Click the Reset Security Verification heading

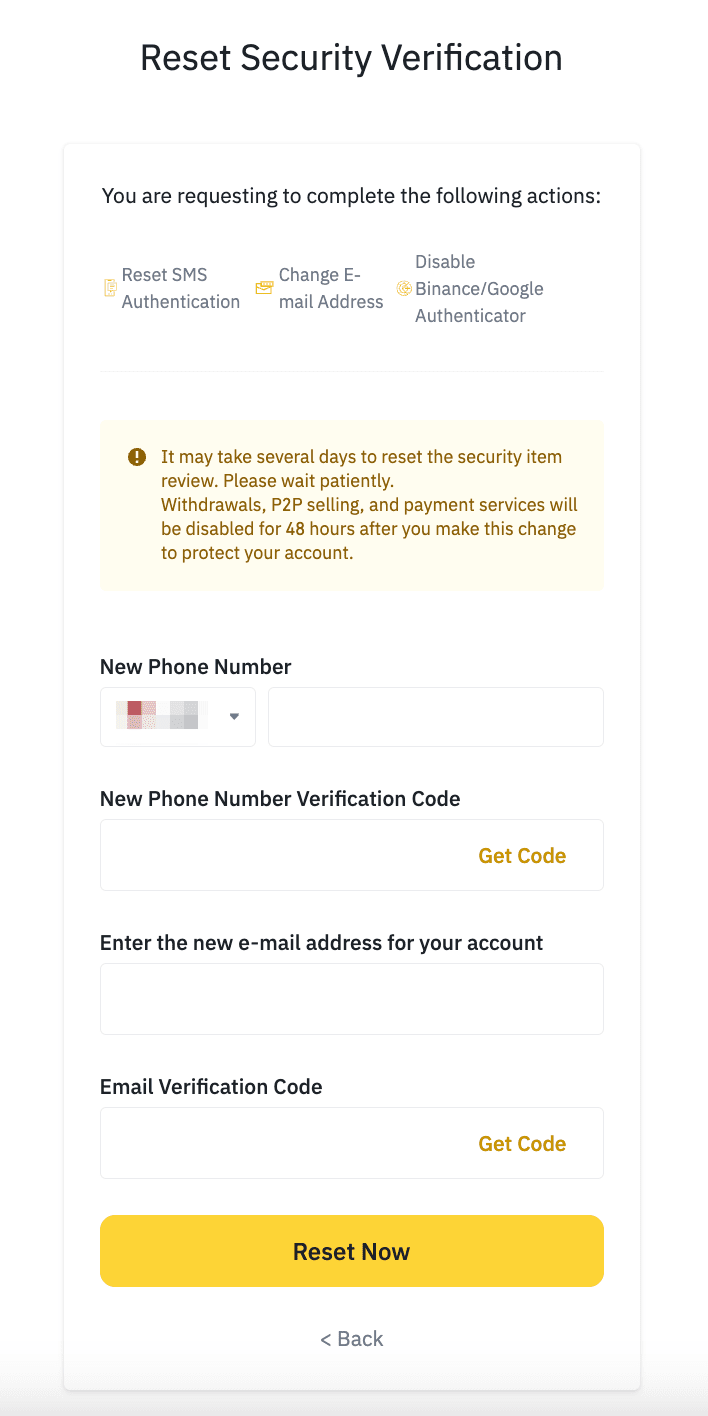click(x=351, y=57)
